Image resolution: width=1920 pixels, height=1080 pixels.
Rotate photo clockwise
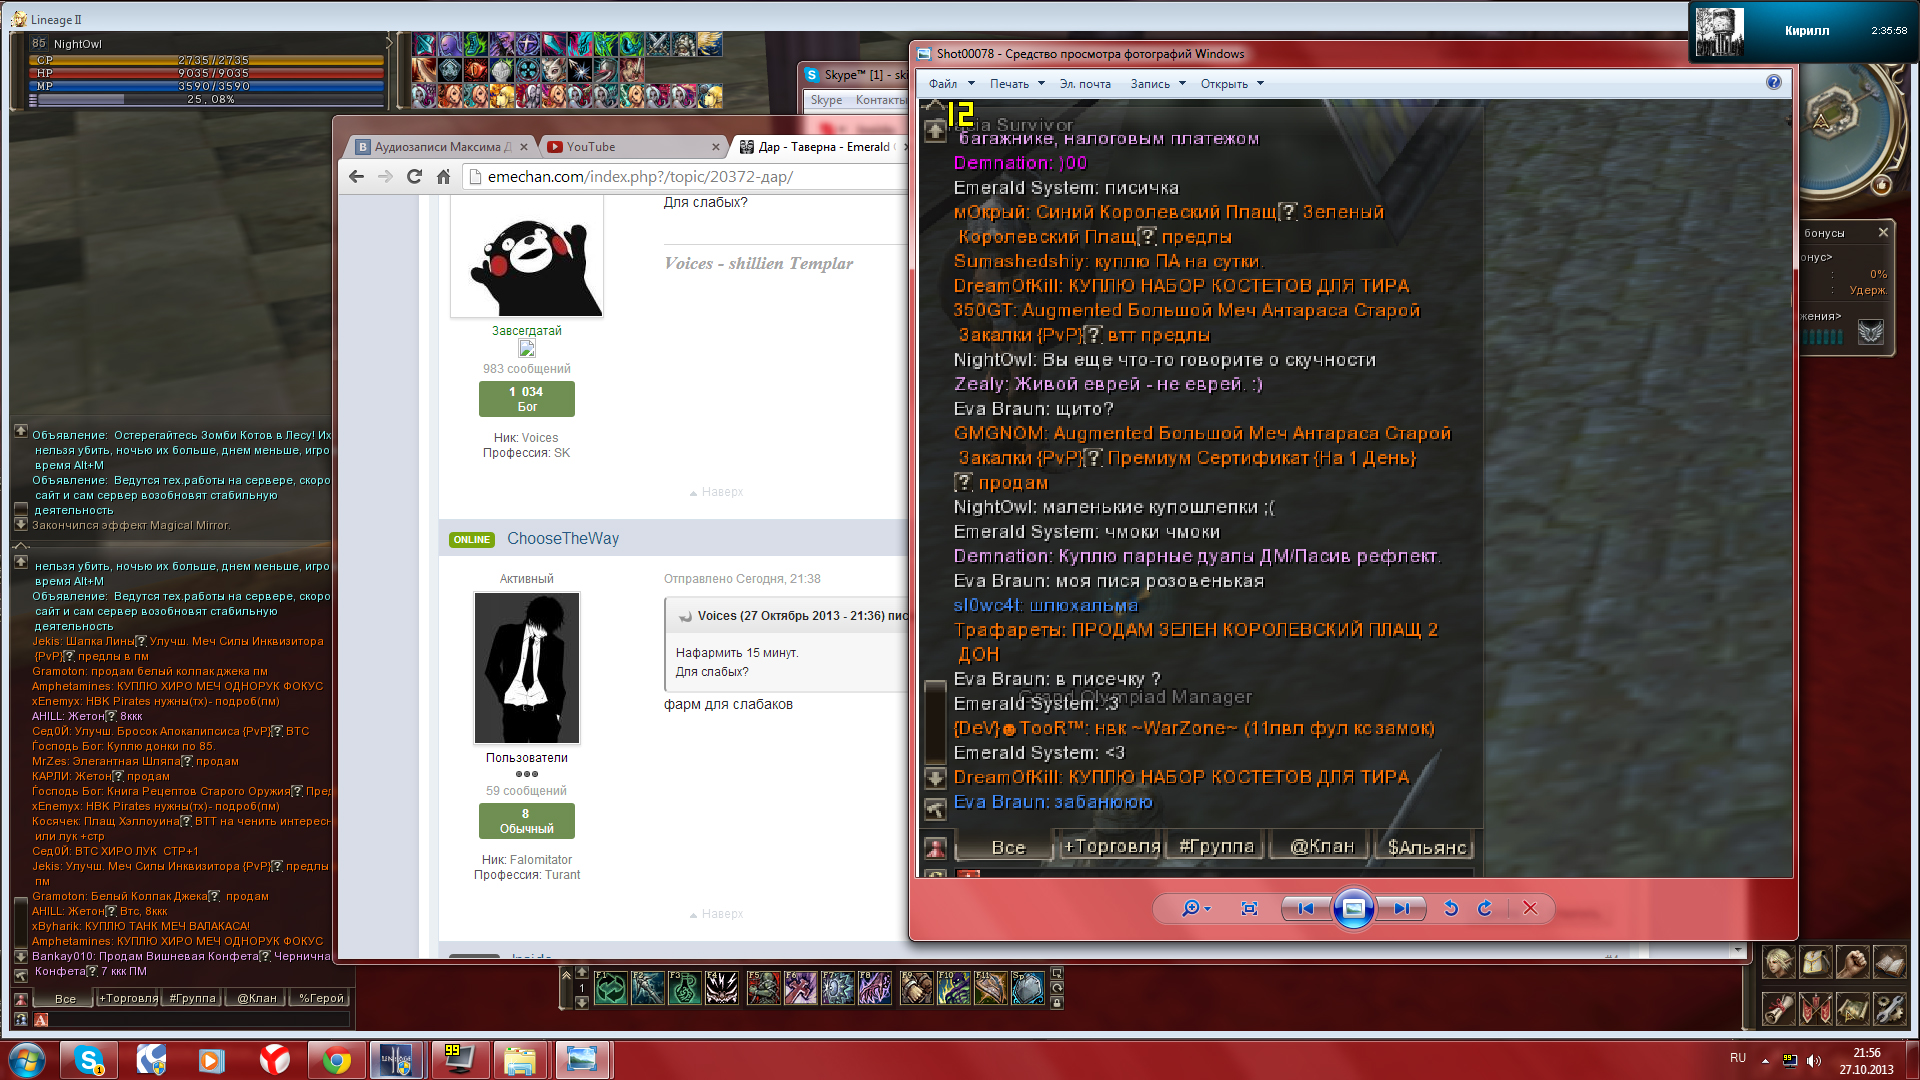pyautogui.click(x=1485, y=908)
